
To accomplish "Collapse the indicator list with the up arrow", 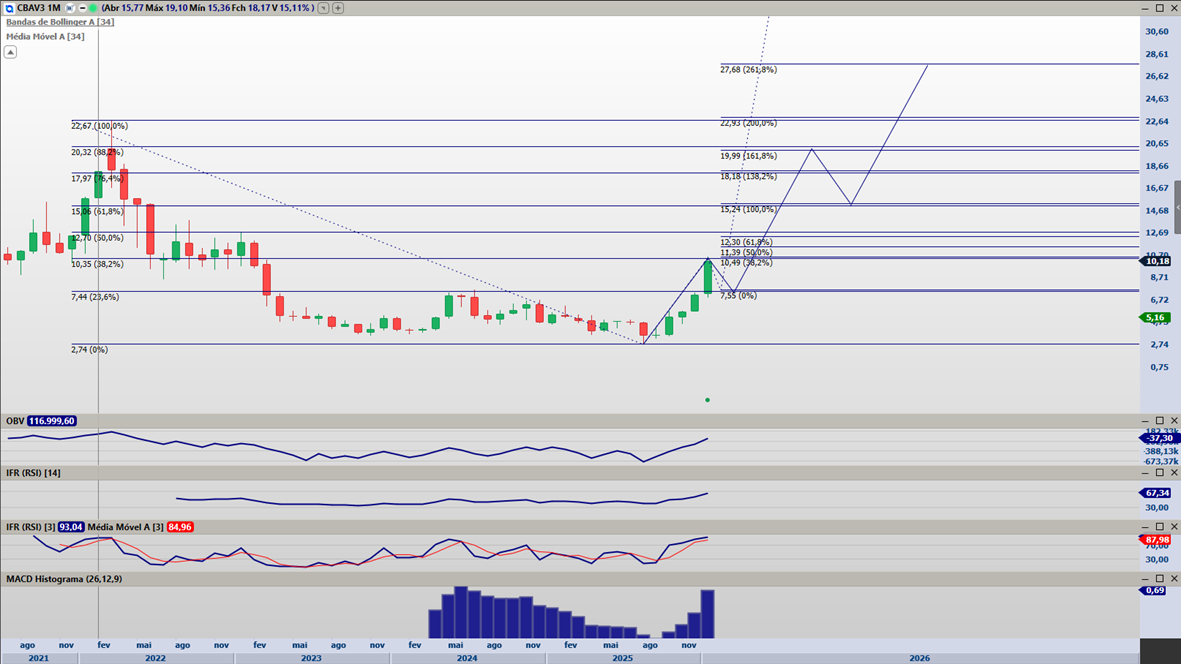I will click(11, 52).
